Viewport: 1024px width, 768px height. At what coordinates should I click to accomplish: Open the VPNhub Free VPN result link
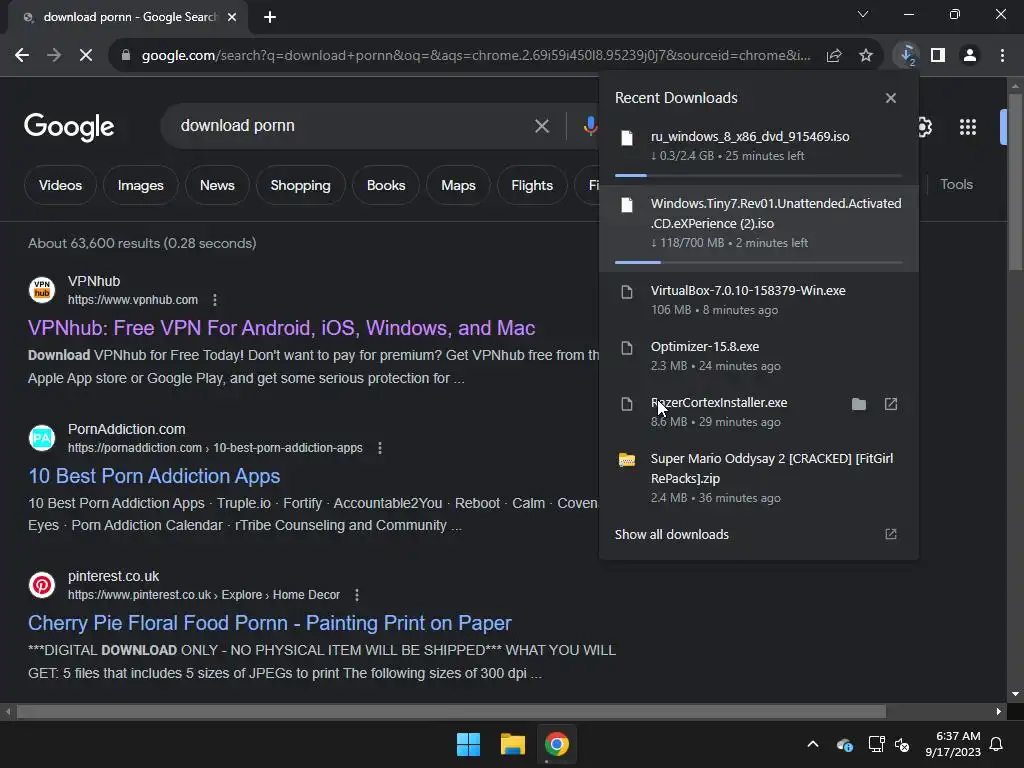[281, 328]
